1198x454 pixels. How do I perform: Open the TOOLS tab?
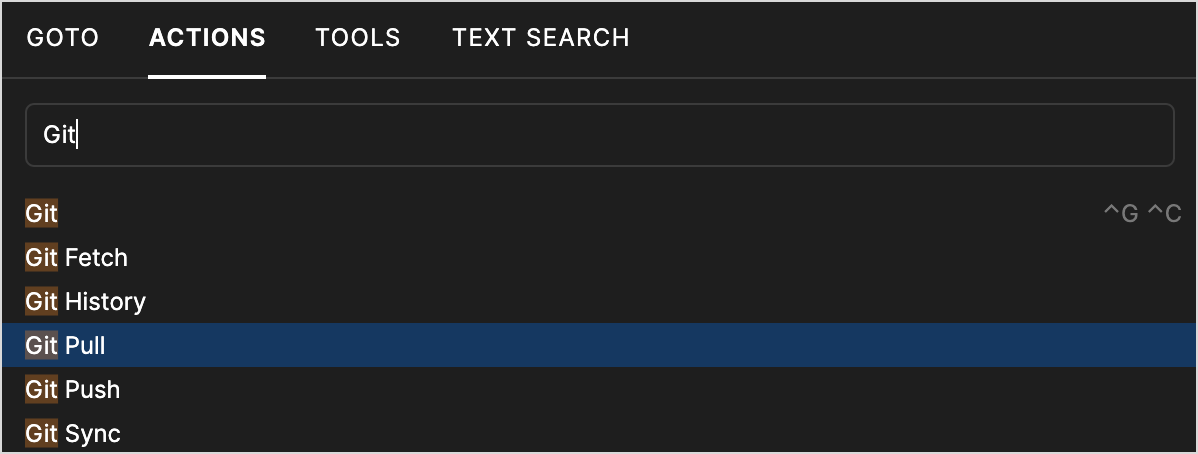pyautogui.click(x=358, y=38)
